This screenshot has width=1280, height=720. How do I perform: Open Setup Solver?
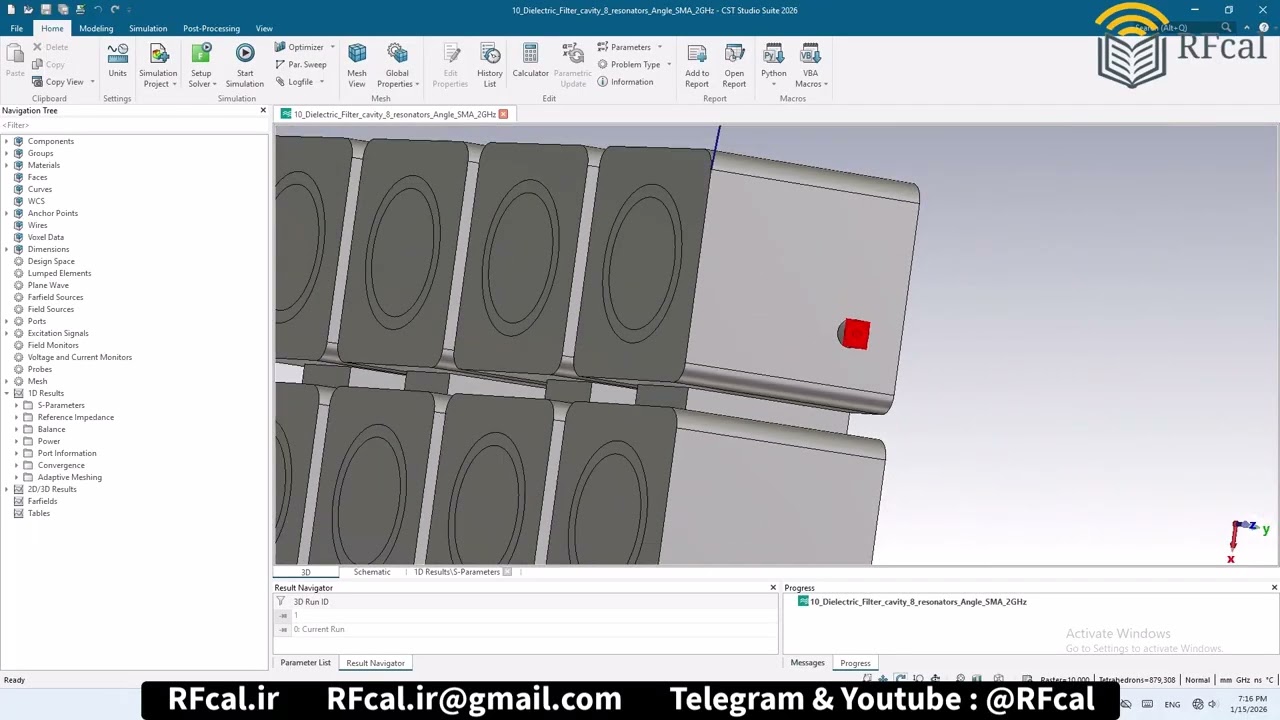[x=201, y=65]
